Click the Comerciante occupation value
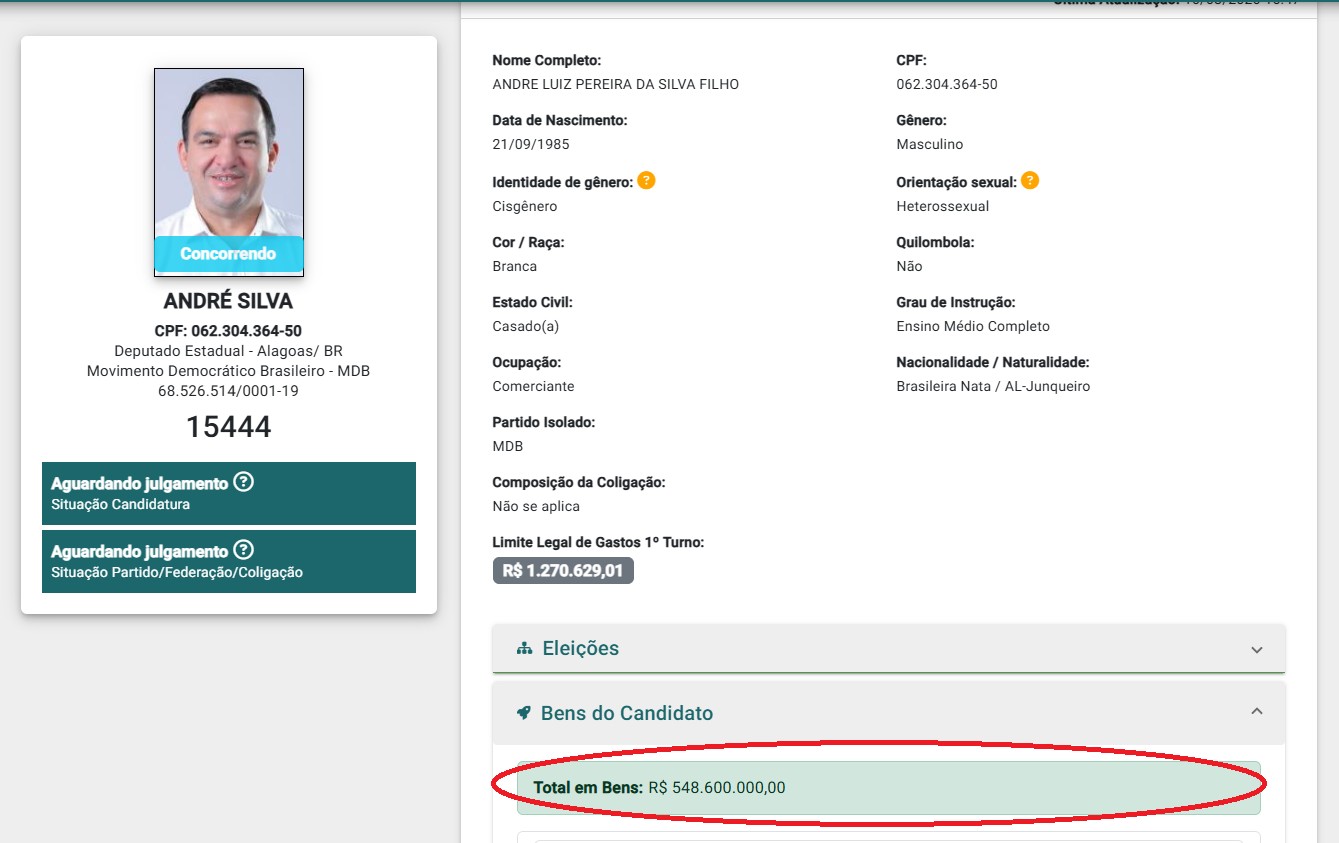The height and width of the screenshot is (843, 1339). 534,387
